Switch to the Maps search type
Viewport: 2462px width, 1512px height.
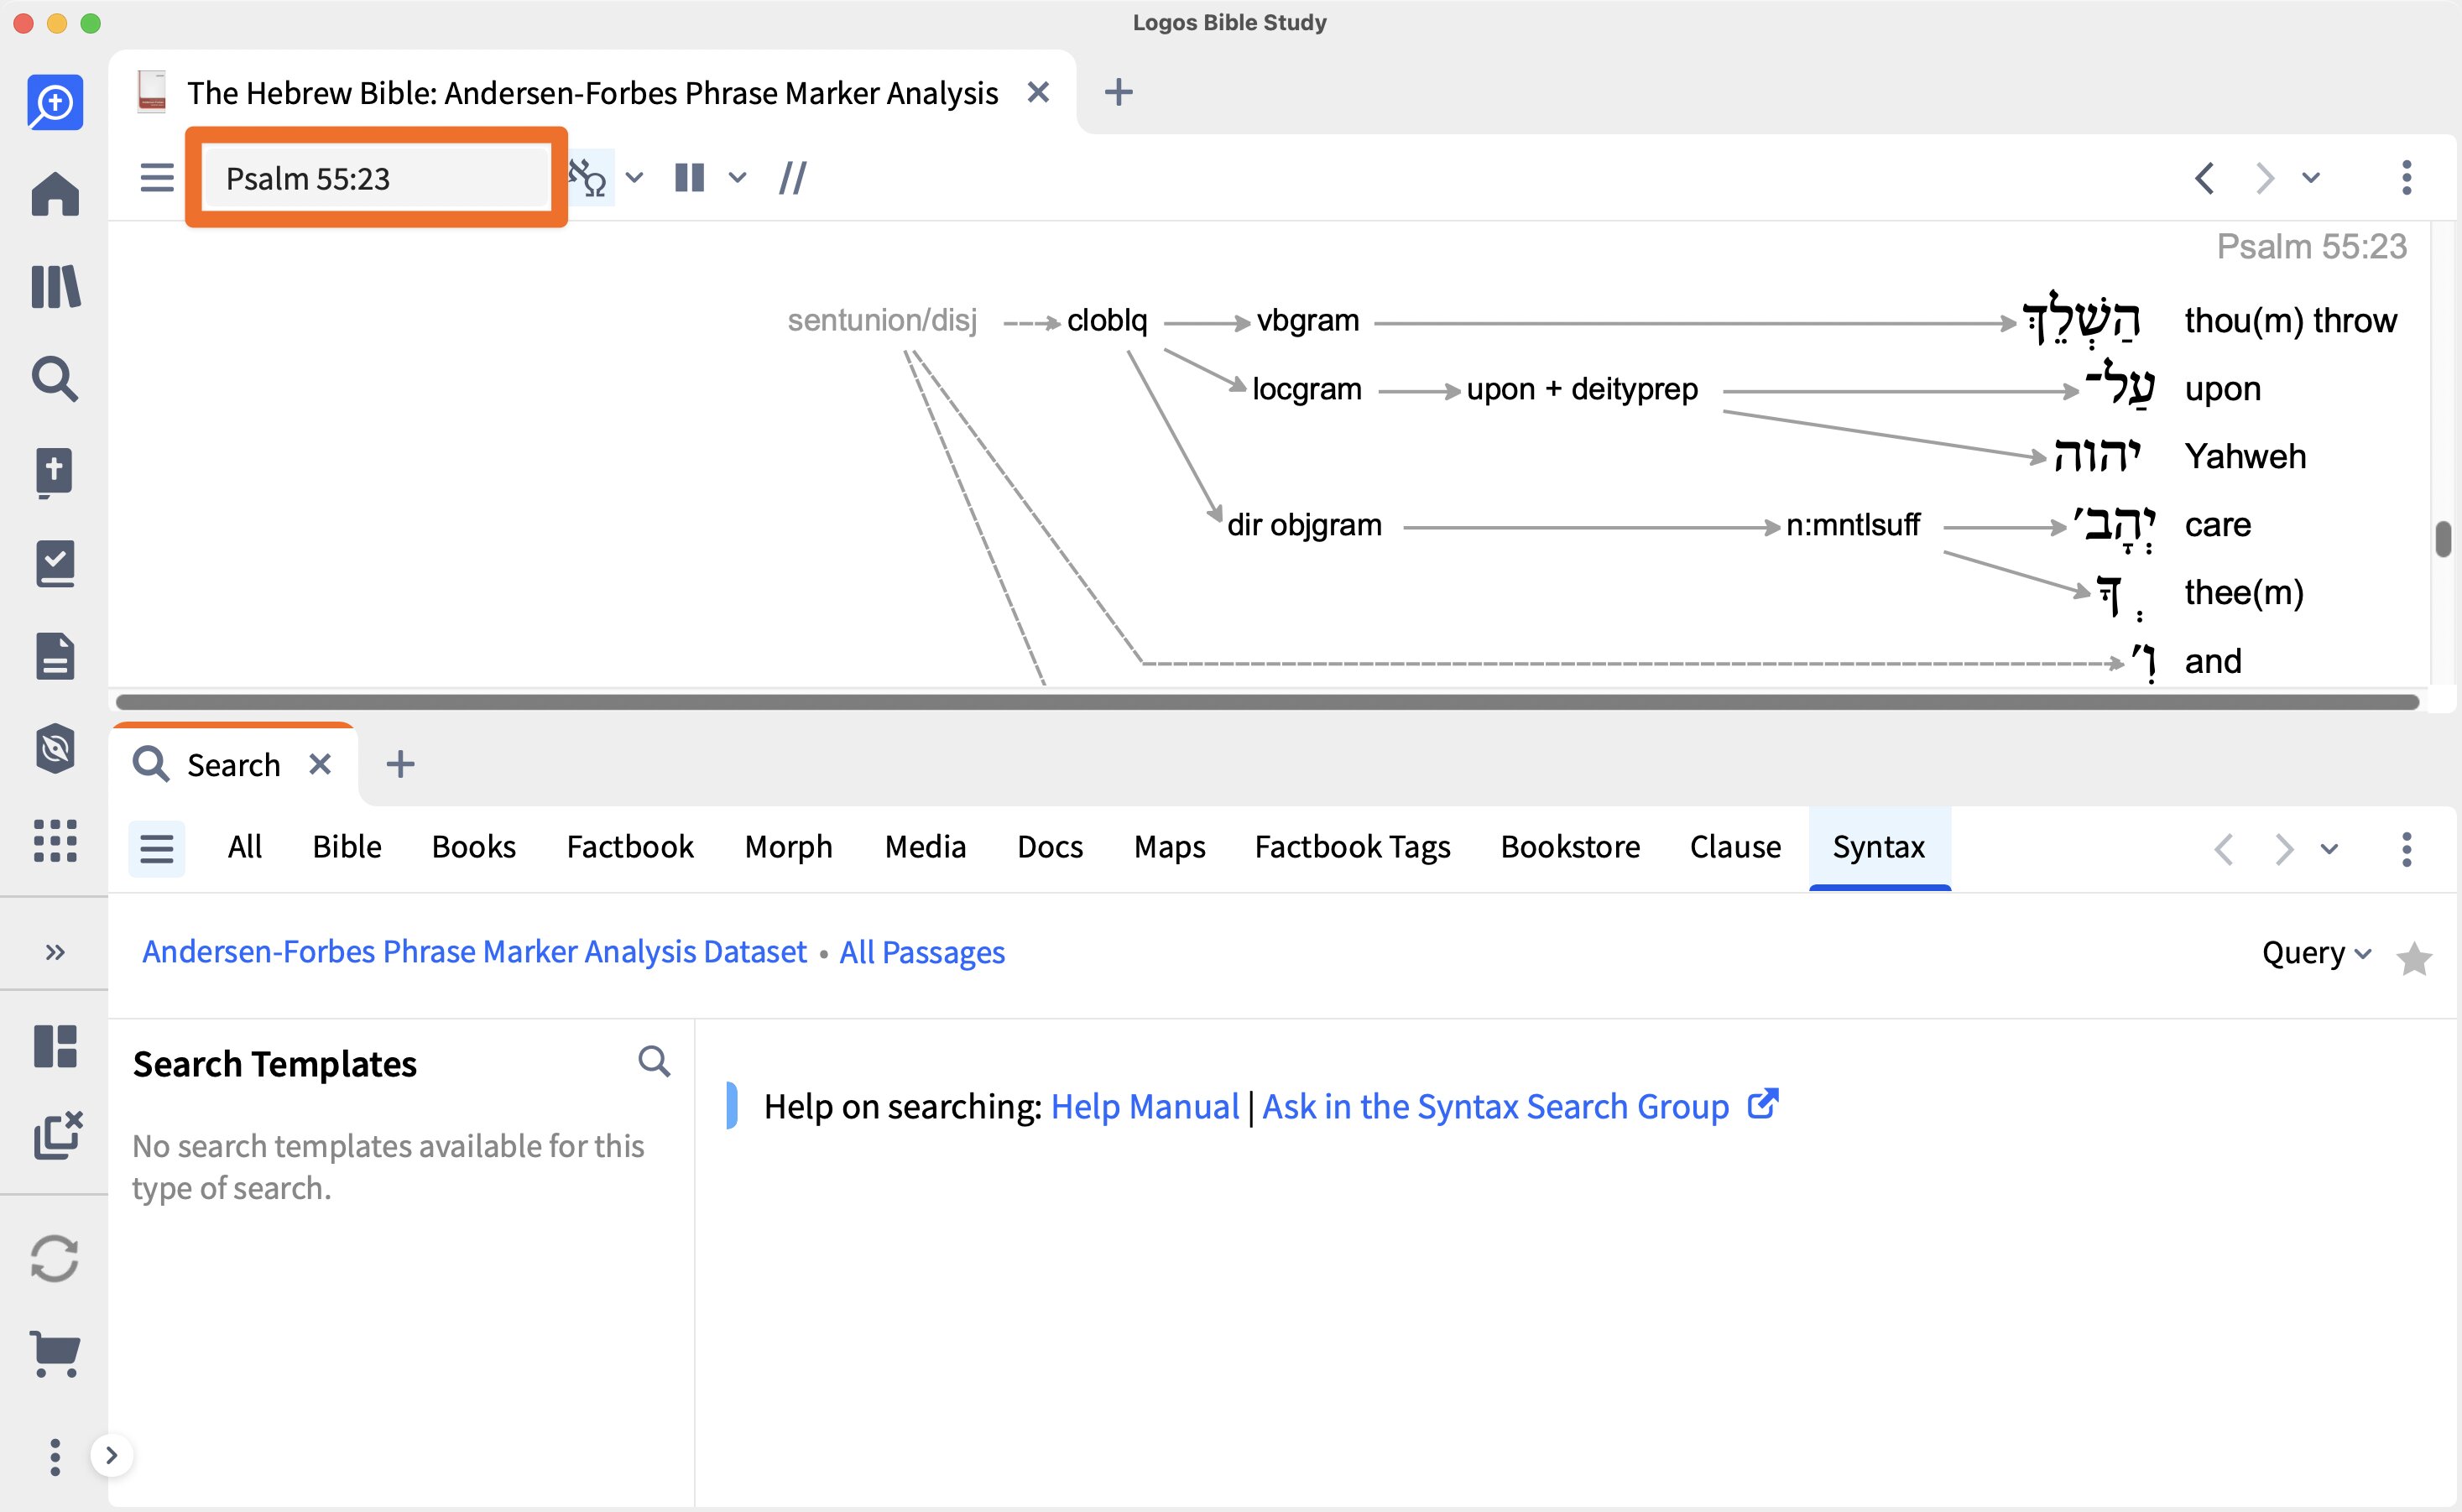click(1170, 847)
